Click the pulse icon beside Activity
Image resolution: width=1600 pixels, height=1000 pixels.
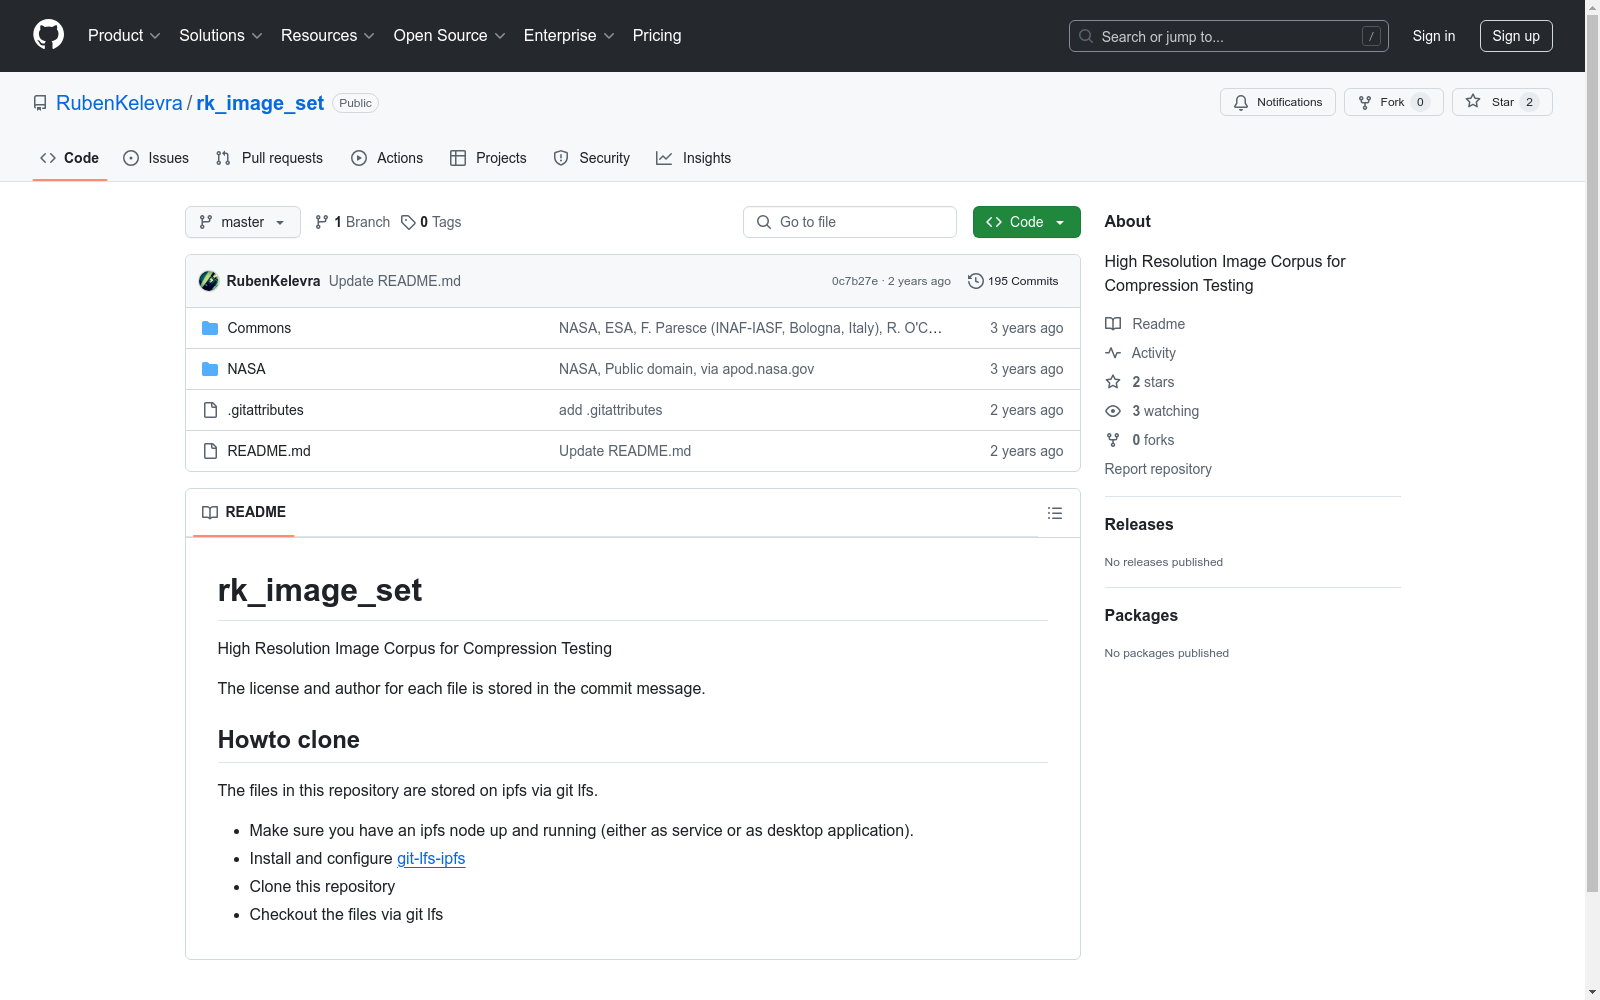[1113, 353]
